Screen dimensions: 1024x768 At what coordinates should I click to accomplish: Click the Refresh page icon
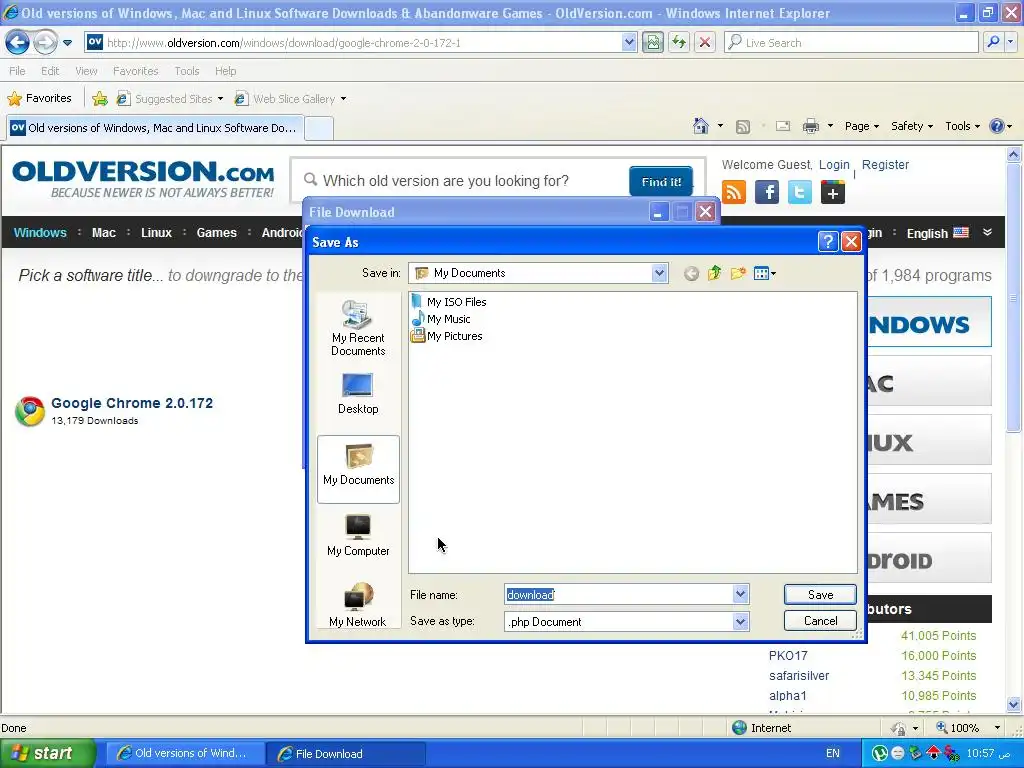679,43
